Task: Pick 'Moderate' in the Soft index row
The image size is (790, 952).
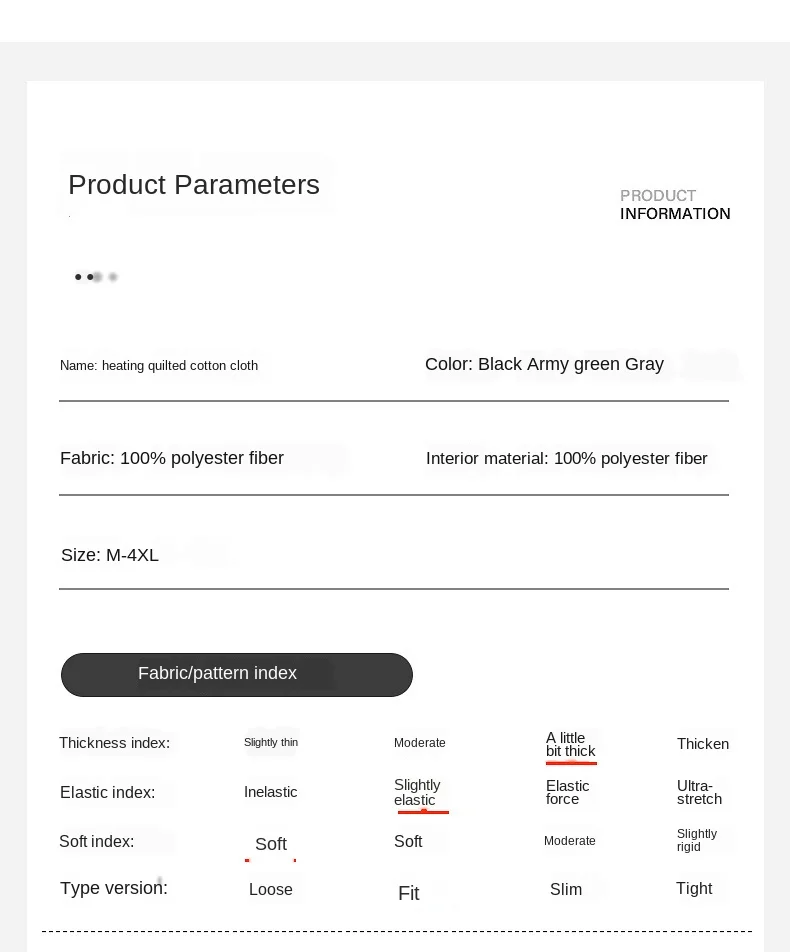Action: (570, 841)
